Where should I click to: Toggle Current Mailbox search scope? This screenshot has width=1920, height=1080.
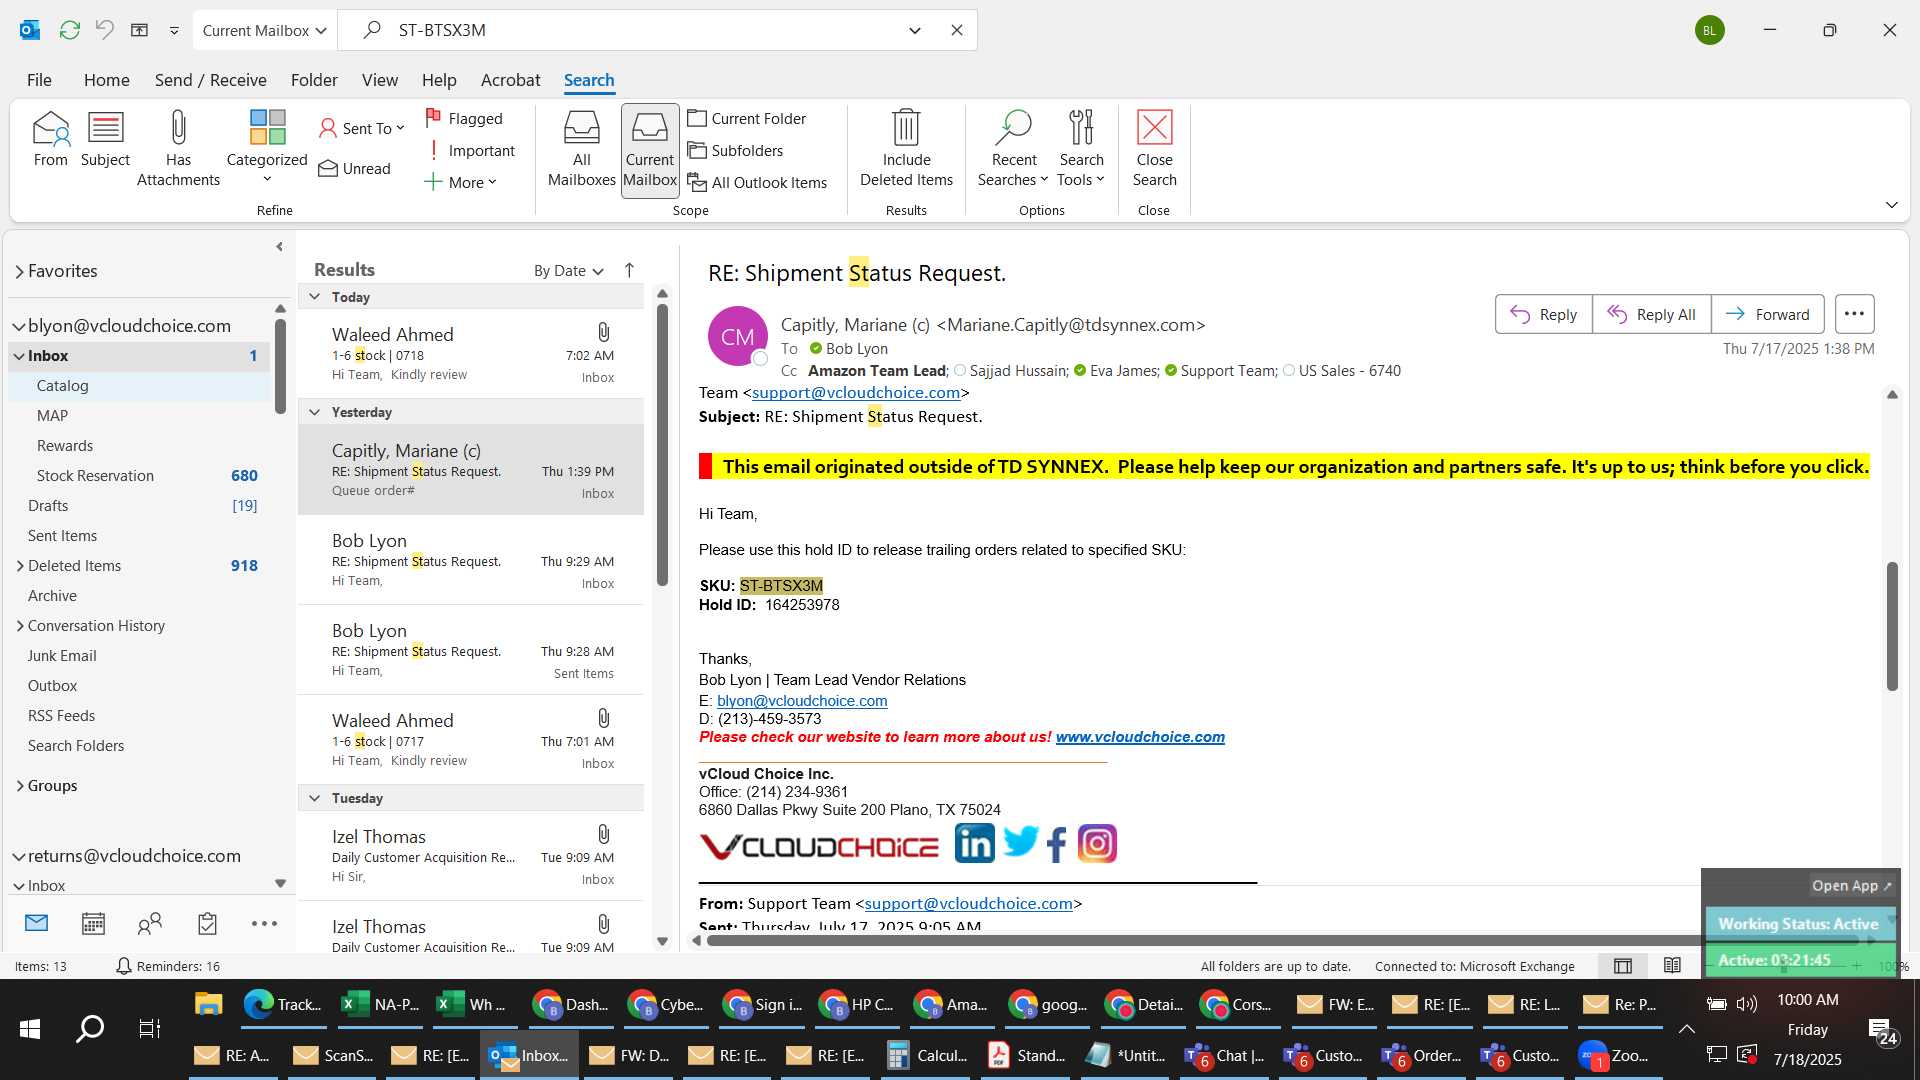[650, 150]
